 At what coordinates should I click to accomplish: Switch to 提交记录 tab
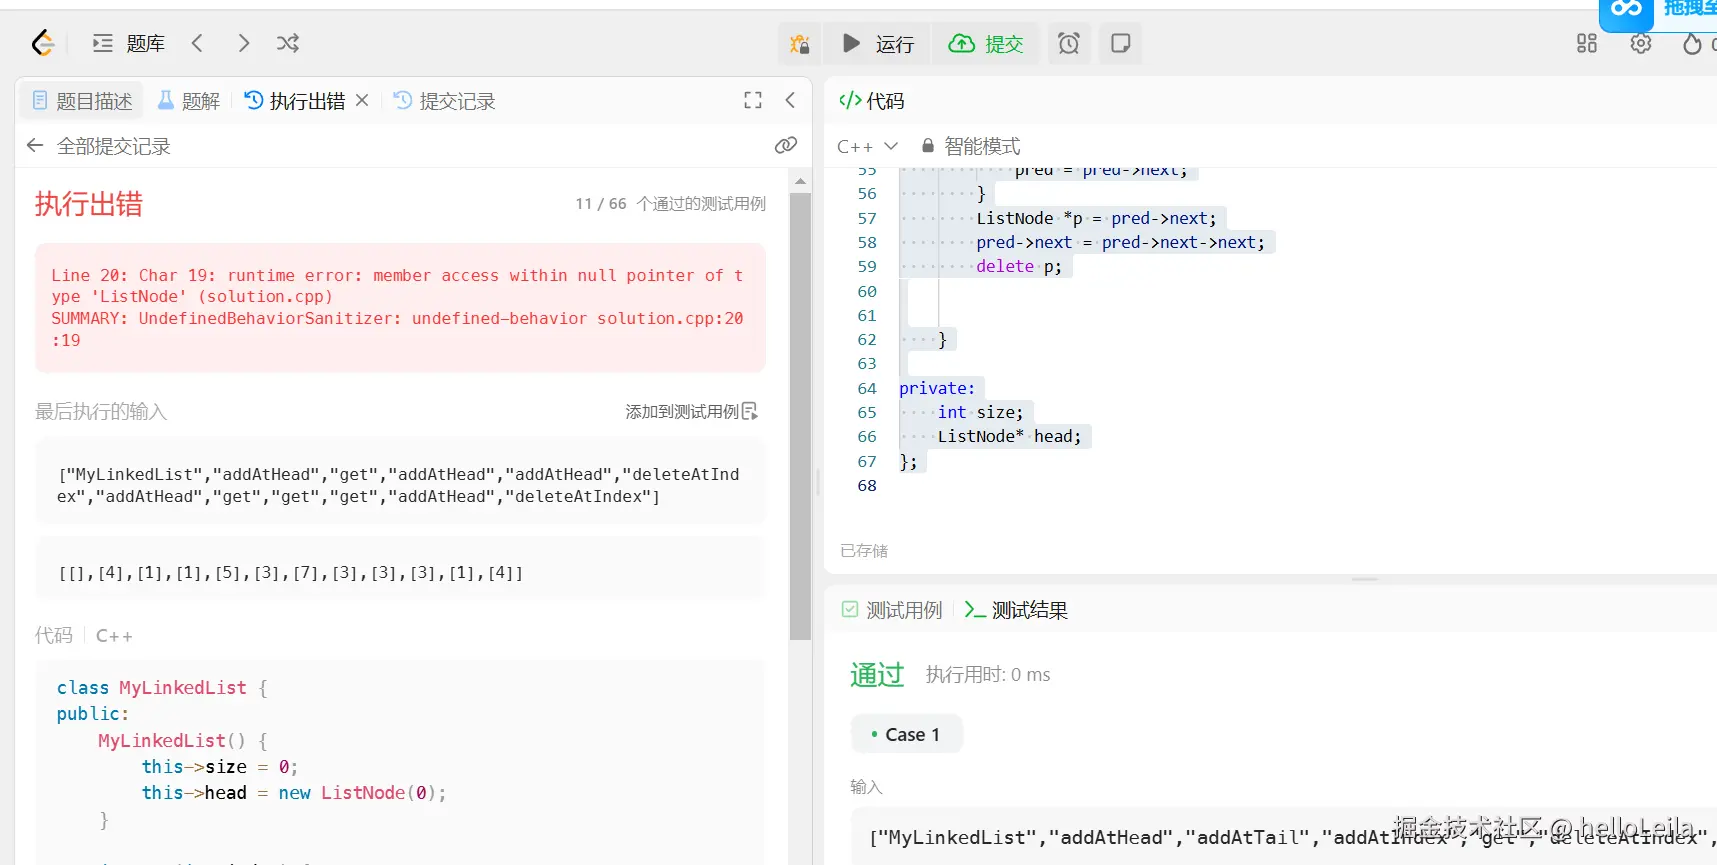pyautogui.click(x=444, y=101)
